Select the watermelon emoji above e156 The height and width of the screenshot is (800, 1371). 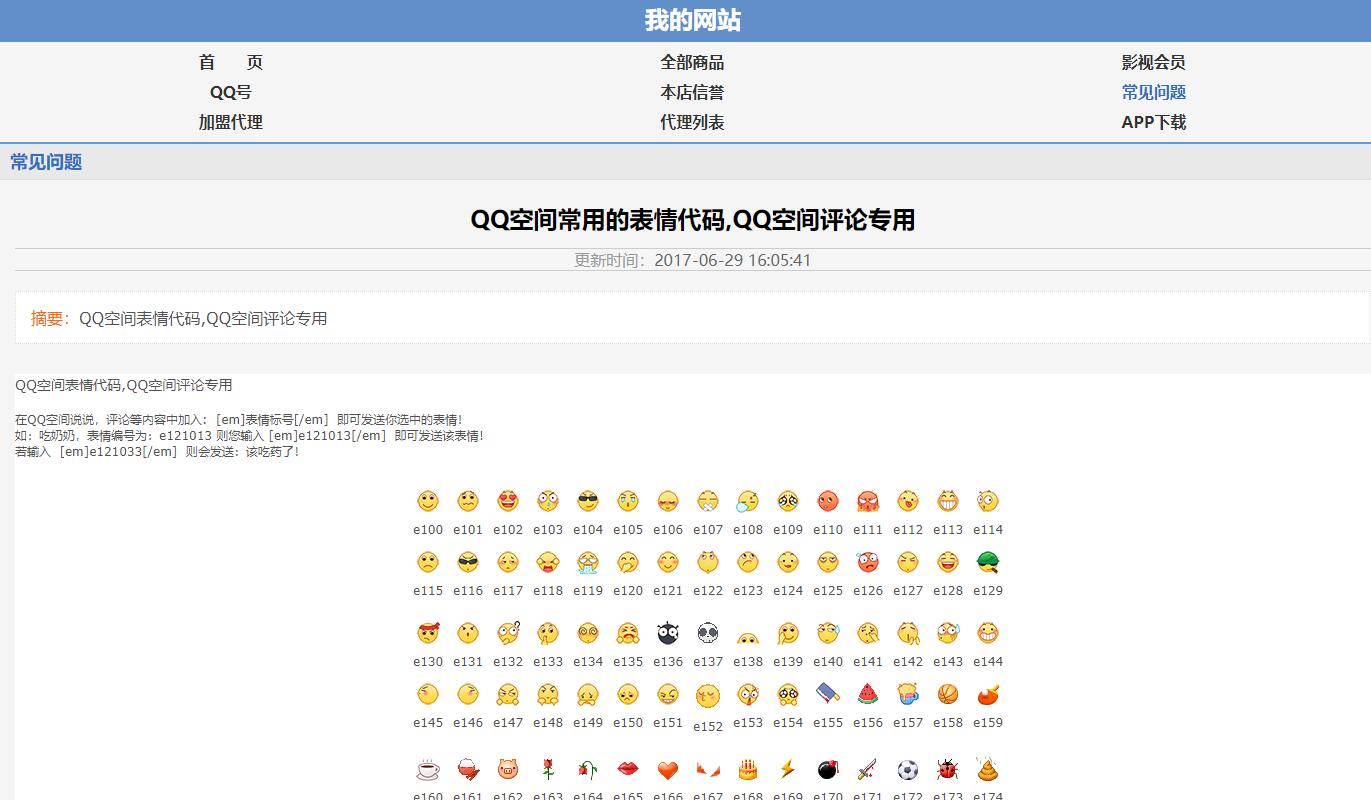[868, 694]
